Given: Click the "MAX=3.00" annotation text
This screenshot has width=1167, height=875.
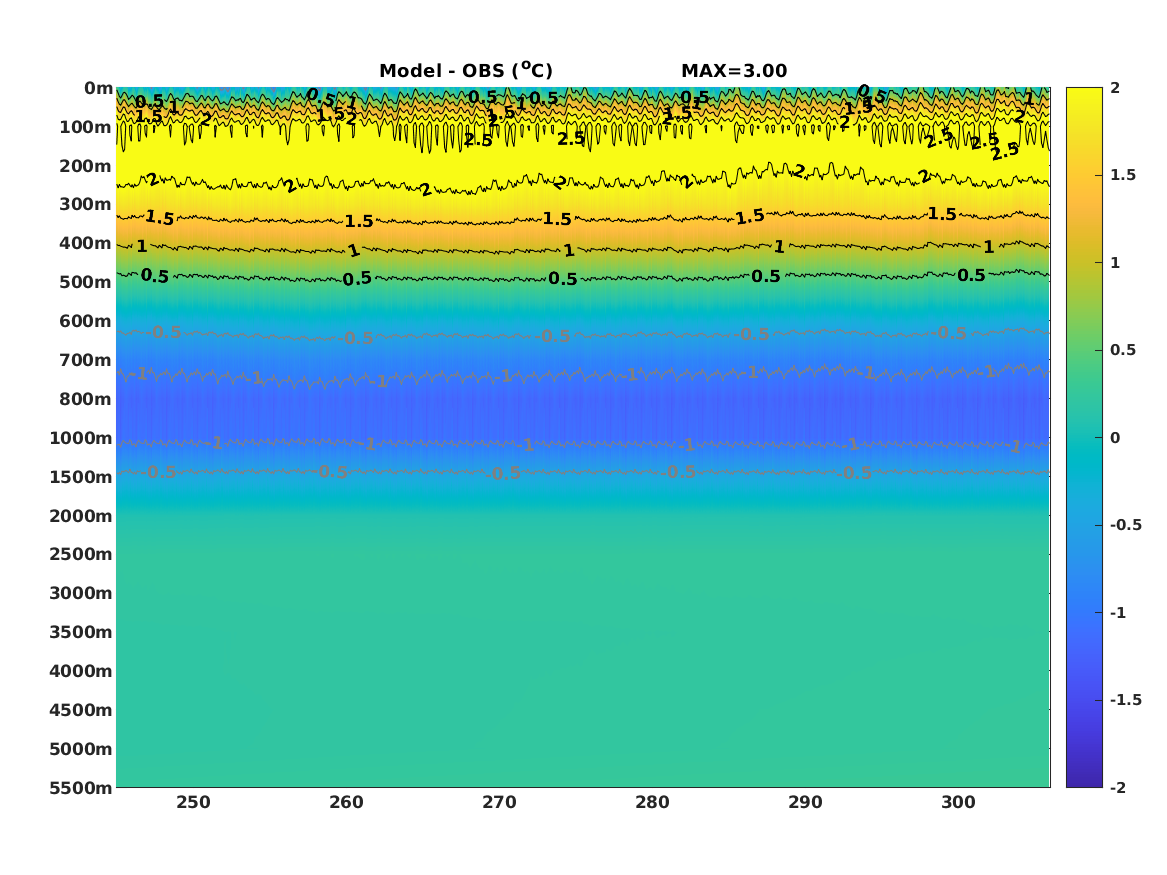Looking at the screenshot, I should coord(734,71).
